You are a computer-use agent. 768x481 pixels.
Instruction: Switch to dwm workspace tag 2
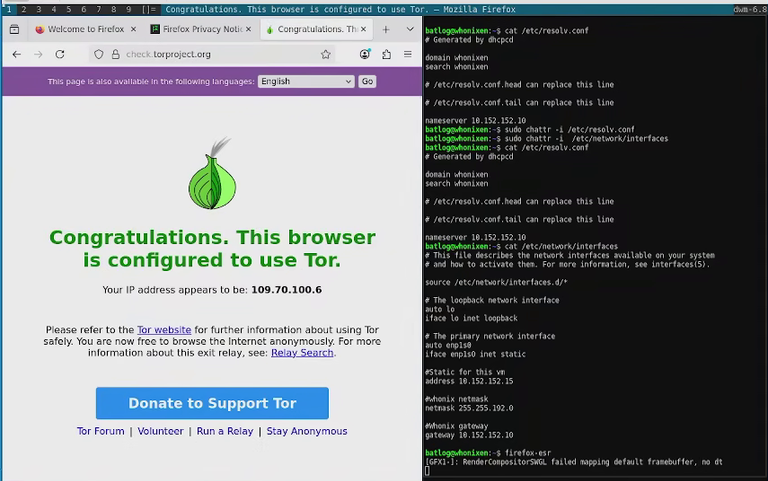tap(24, 9)
